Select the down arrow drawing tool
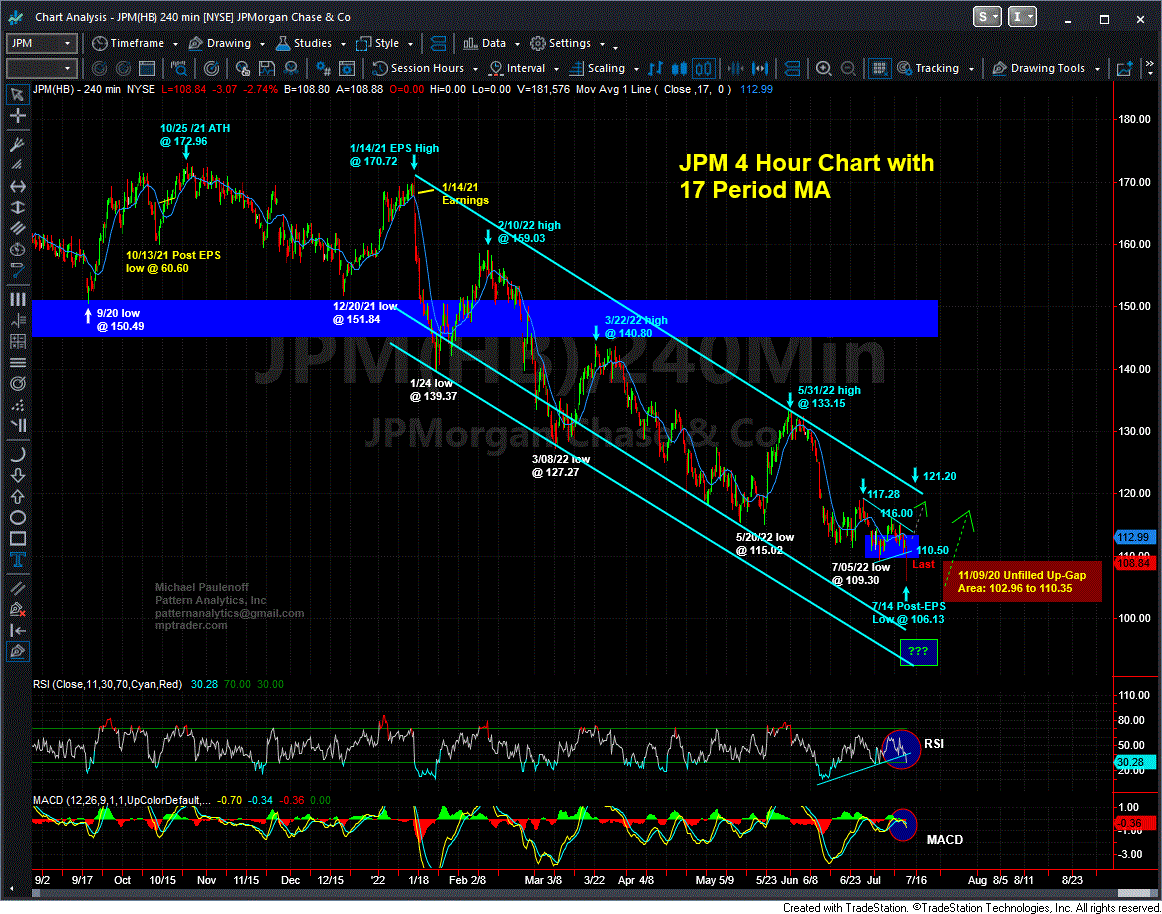The height and width of the screenshot is (914, 1162). 17,475
